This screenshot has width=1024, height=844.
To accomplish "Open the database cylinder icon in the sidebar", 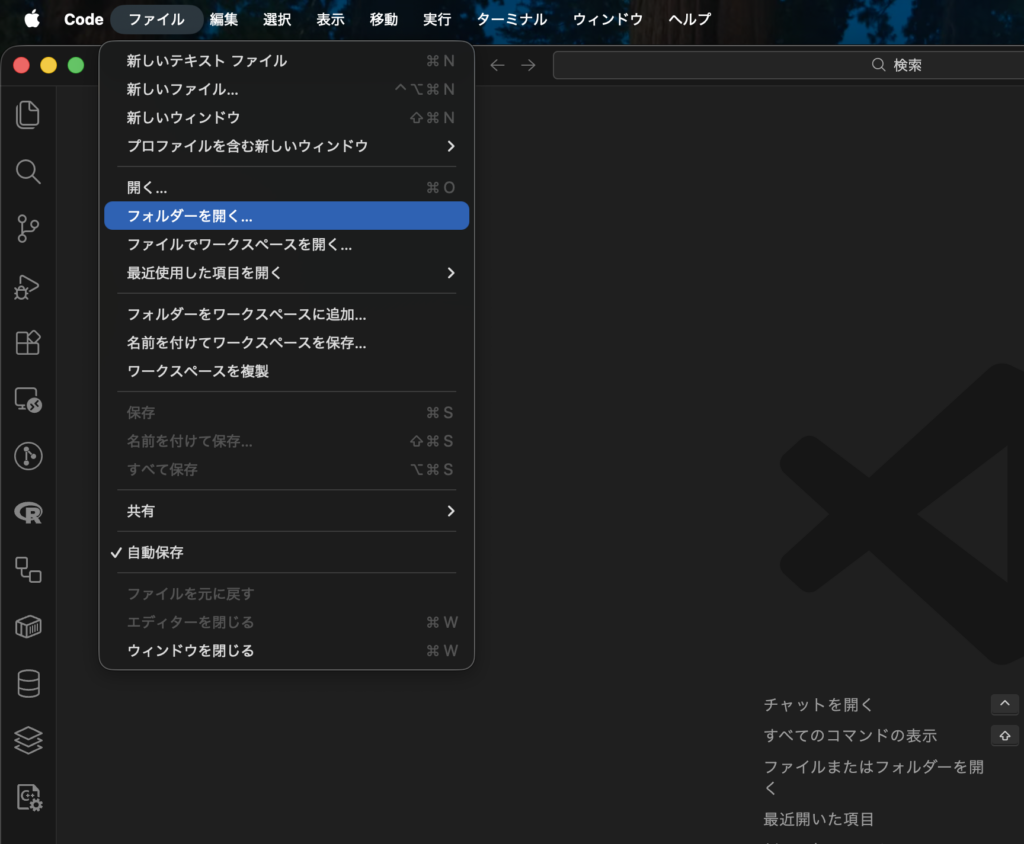I will [x=28, y=684].
